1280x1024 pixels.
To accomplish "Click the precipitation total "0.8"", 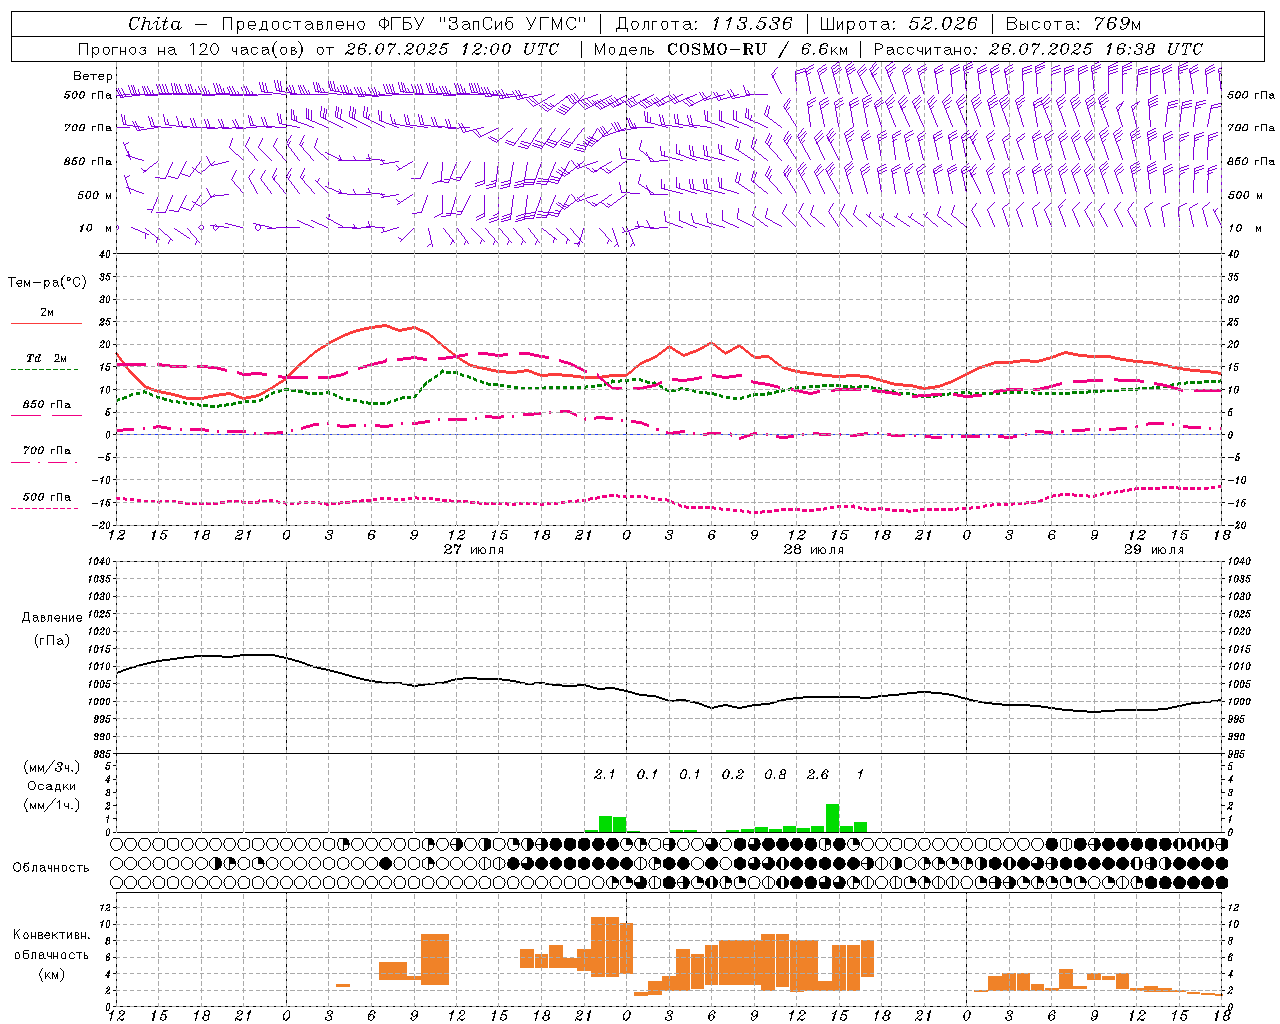I will coord(775,775).
